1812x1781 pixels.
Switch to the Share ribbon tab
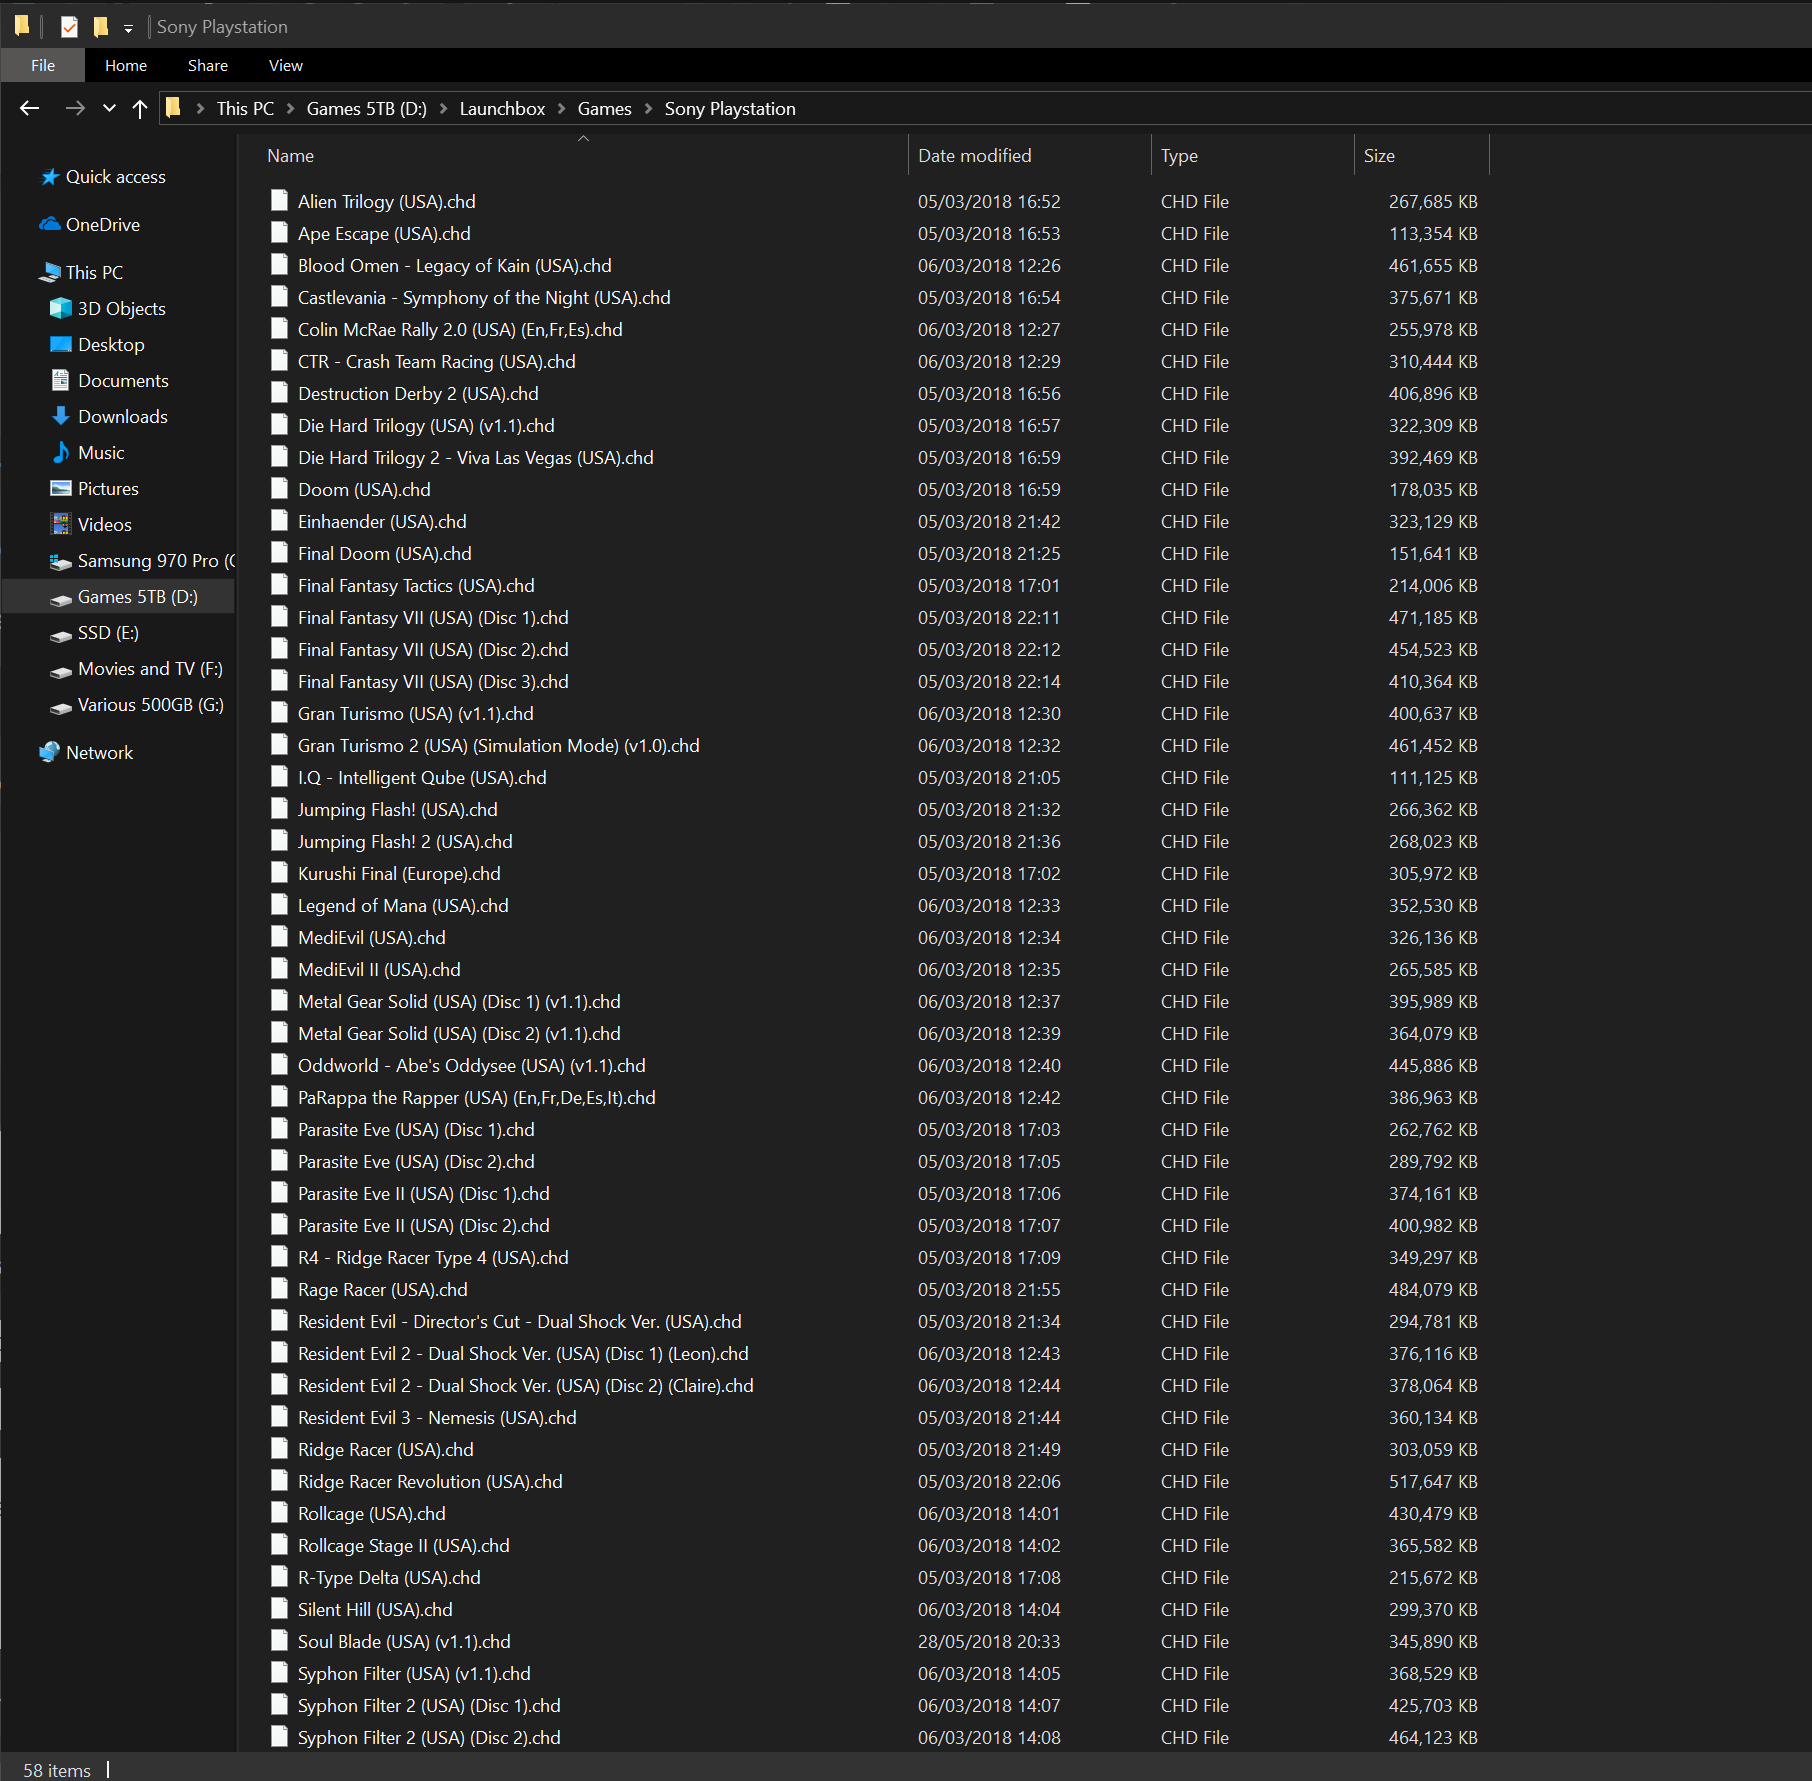click(x=208, y=65)
